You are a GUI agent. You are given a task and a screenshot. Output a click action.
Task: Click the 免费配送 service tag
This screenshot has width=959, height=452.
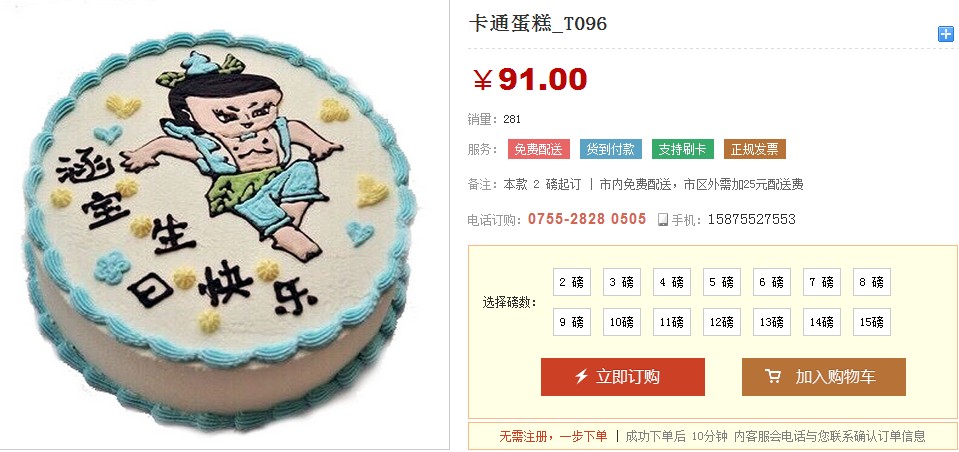click(x=538, y=149)
